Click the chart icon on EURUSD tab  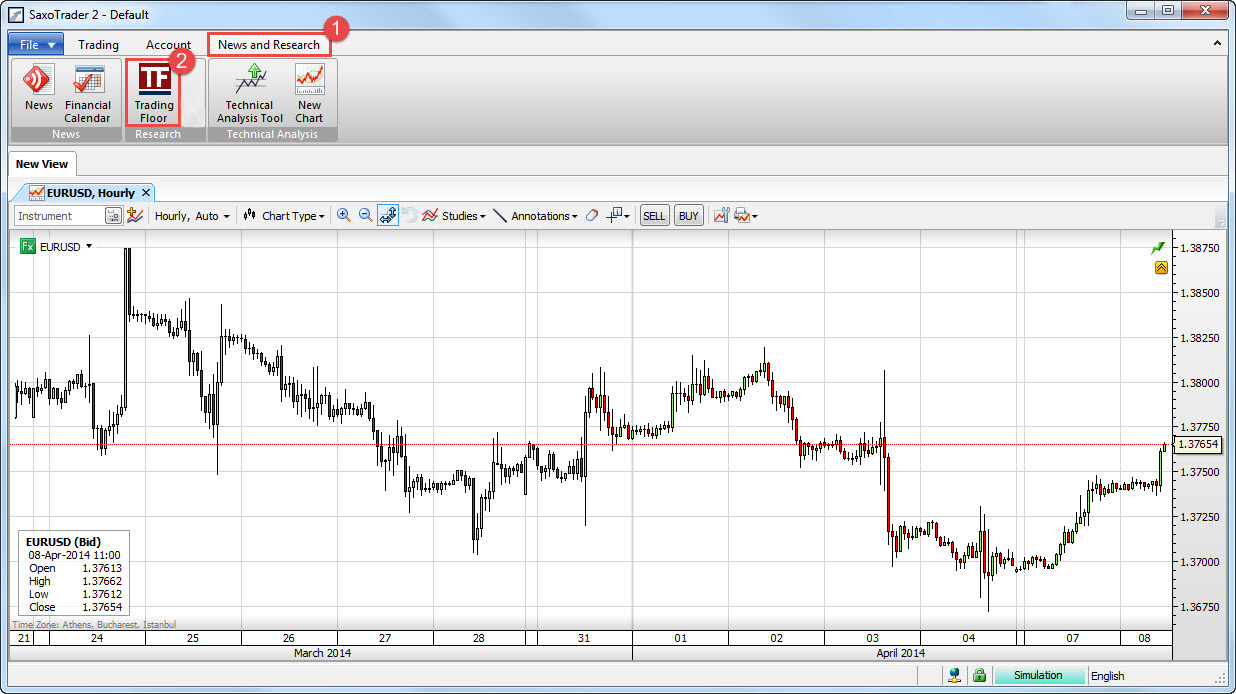click(x=36, y=192)
